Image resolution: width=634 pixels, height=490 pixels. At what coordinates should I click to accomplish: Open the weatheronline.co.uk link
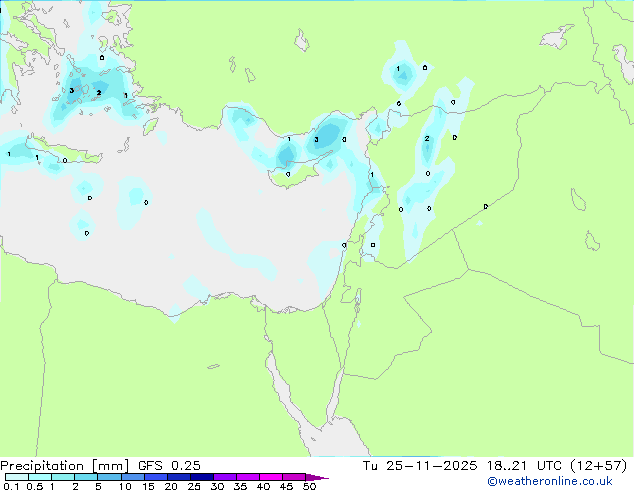coord(550,481)
